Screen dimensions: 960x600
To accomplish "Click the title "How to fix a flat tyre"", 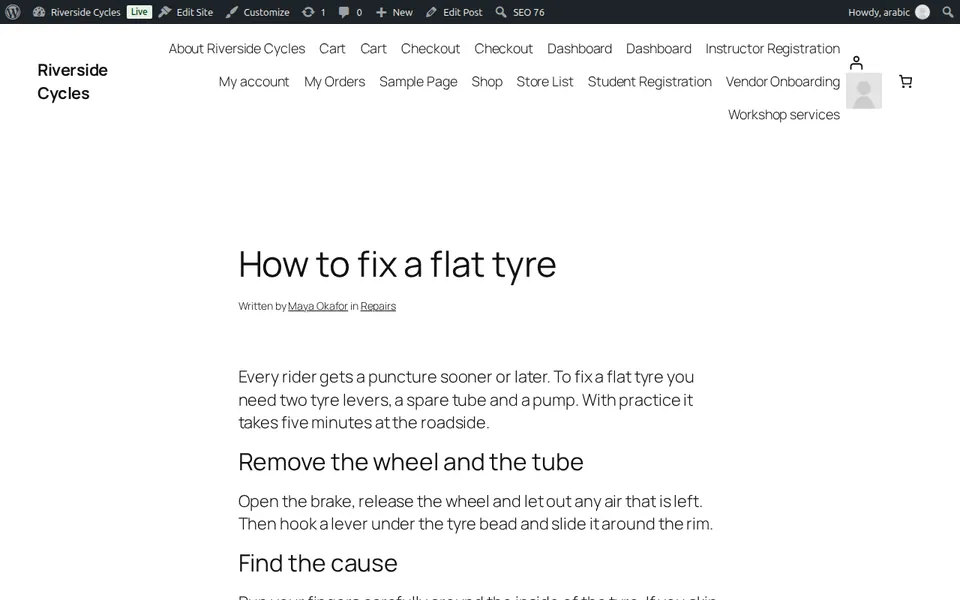I will pyautogui.click(x=397, y=264).
